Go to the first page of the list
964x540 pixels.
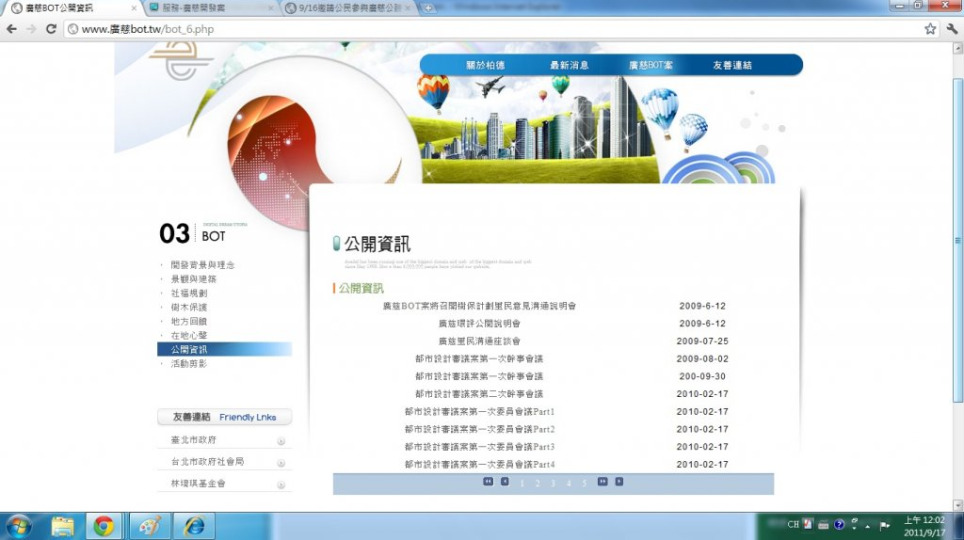coord(488,482)
